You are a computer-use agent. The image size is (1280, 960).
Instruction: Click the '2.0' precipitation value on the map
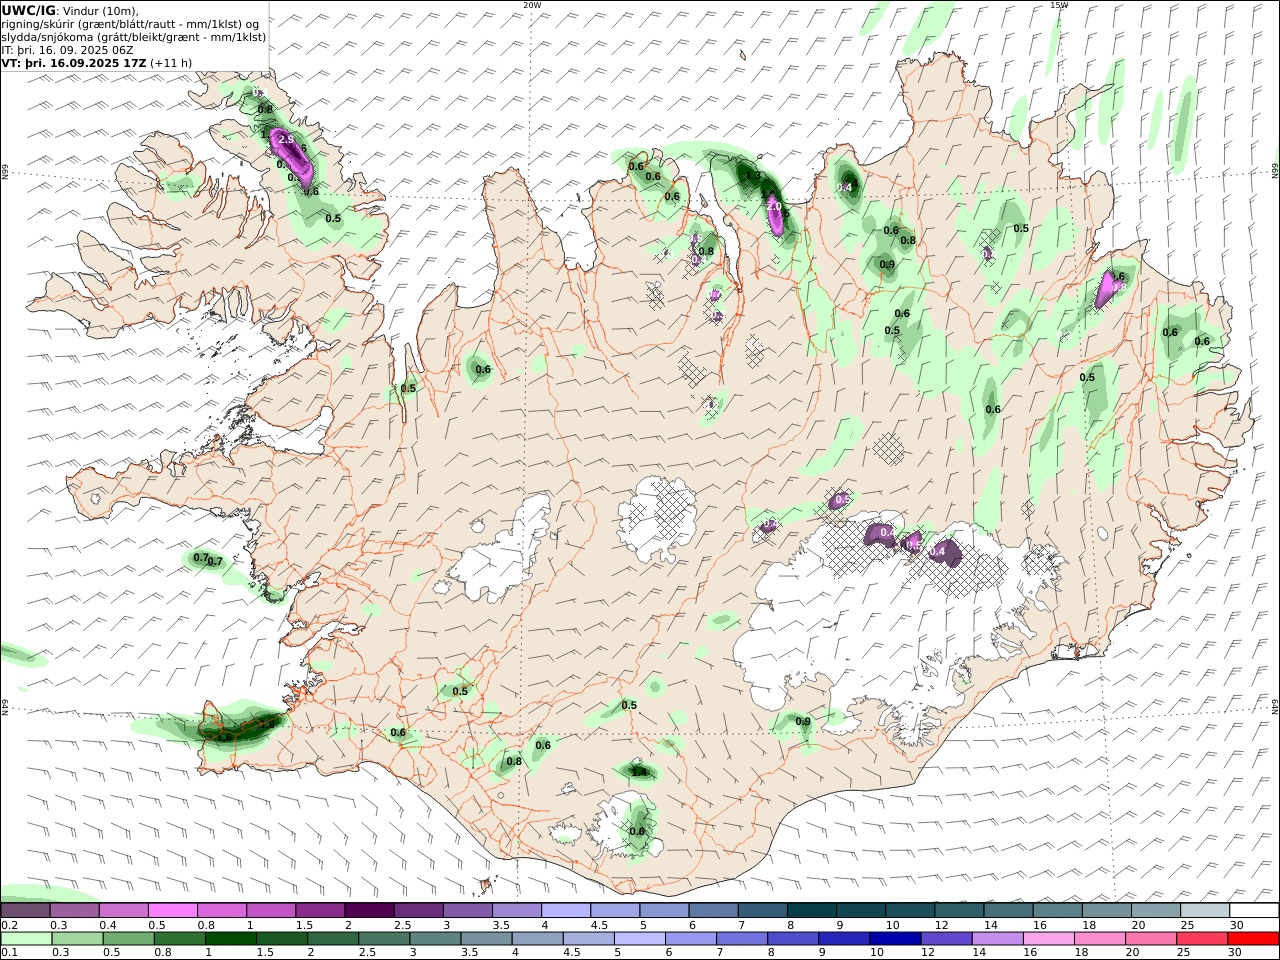point(774,205)
